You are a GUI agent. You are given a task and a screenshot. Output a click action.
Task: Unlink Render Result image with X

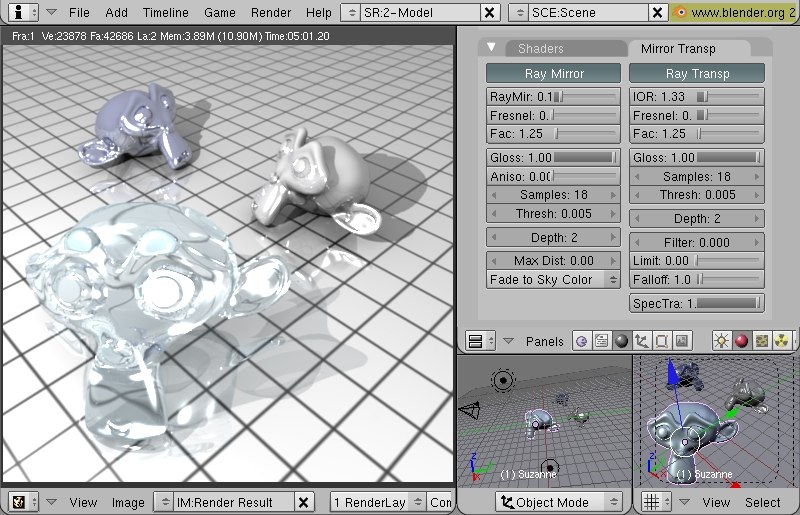[303, 502]
